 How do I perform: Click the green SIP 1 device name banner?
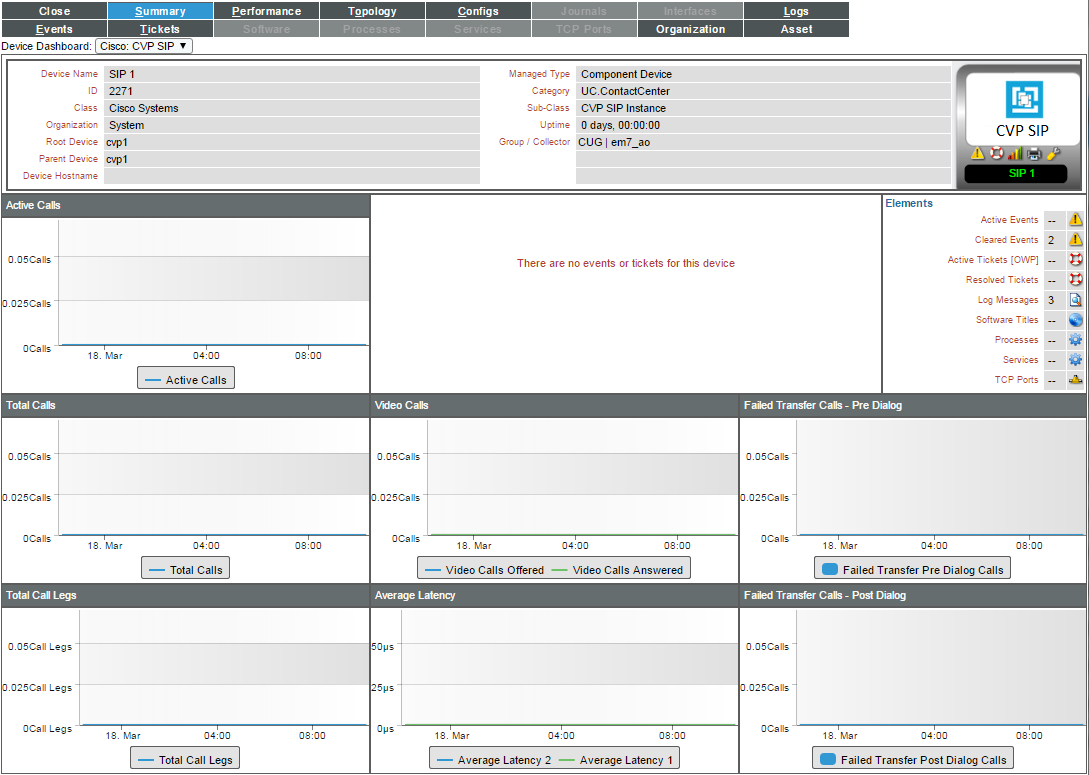tap(1016, 174)
